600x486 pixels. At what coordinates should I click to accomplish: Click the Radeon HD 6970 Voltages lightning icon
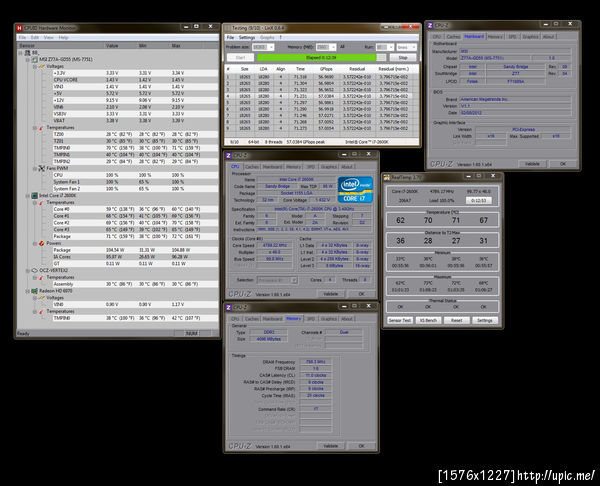coord(41,298)
